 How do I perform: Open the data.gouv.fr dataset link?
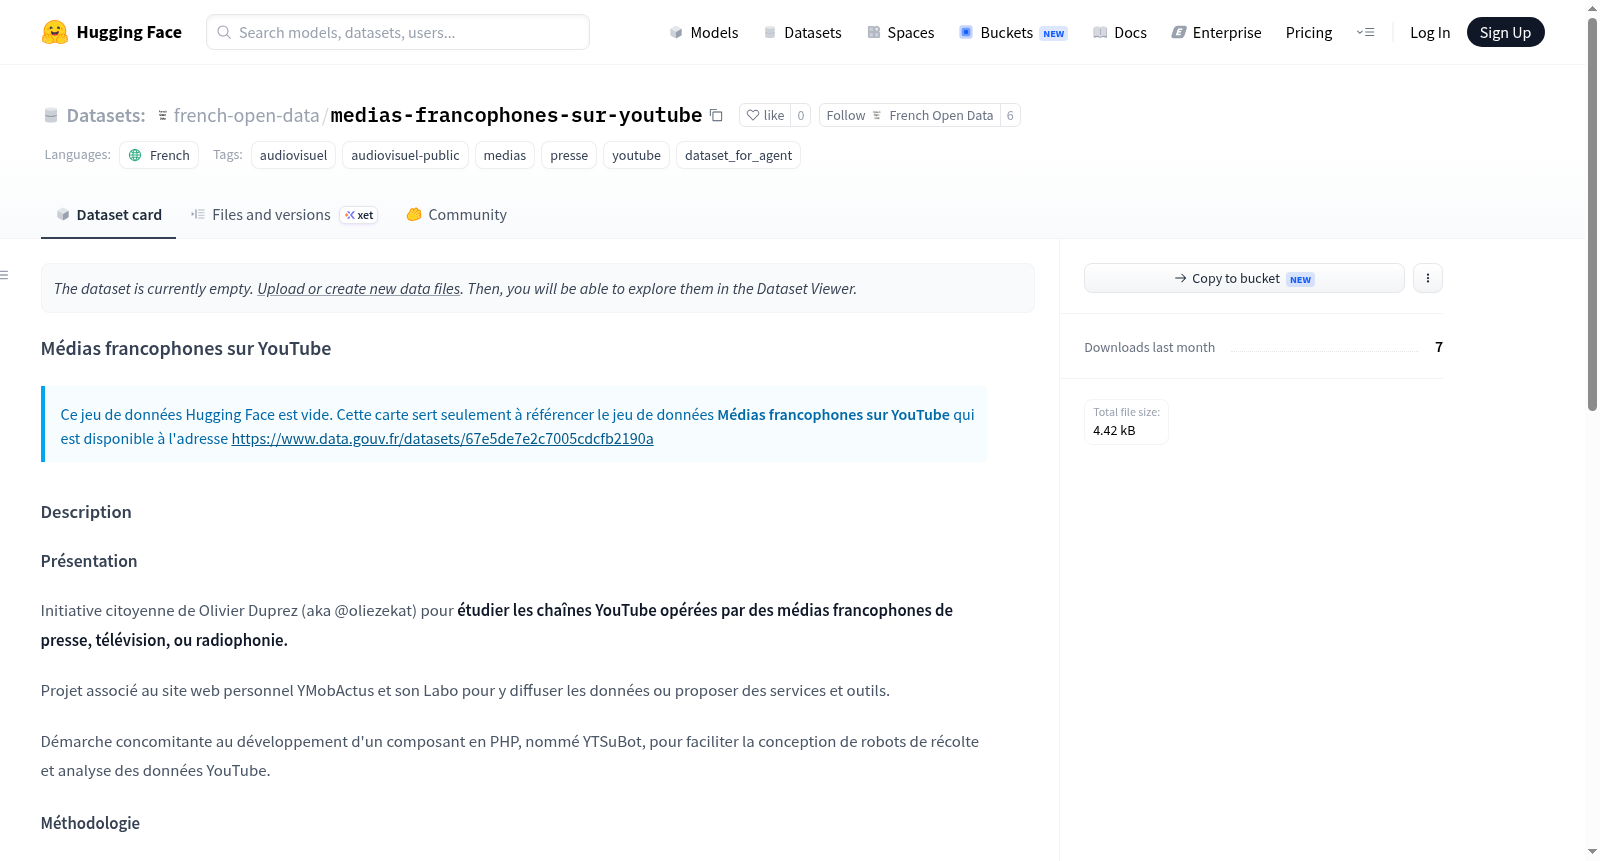pos(442,439)
